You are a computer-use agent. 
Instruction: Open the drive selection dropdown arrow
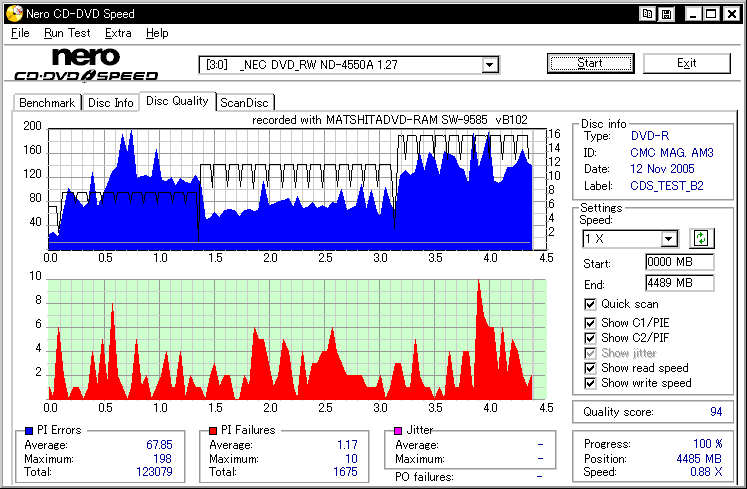[489, 65]
